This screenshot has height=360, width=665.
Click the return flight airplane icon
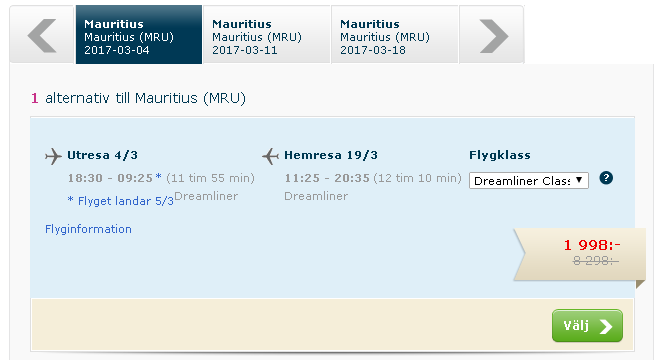[x=271, y=156]
